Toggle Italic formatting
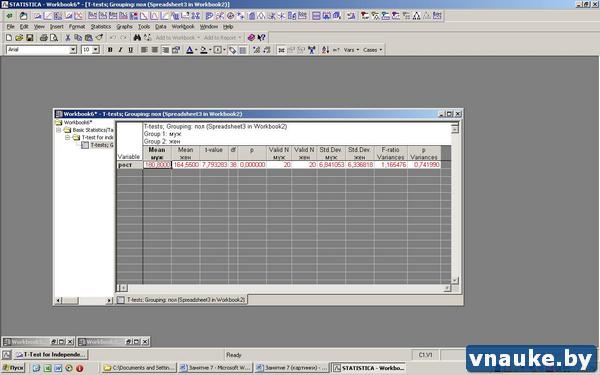The height and width of the screenshot is (375, 600). (x=120, y=50)
